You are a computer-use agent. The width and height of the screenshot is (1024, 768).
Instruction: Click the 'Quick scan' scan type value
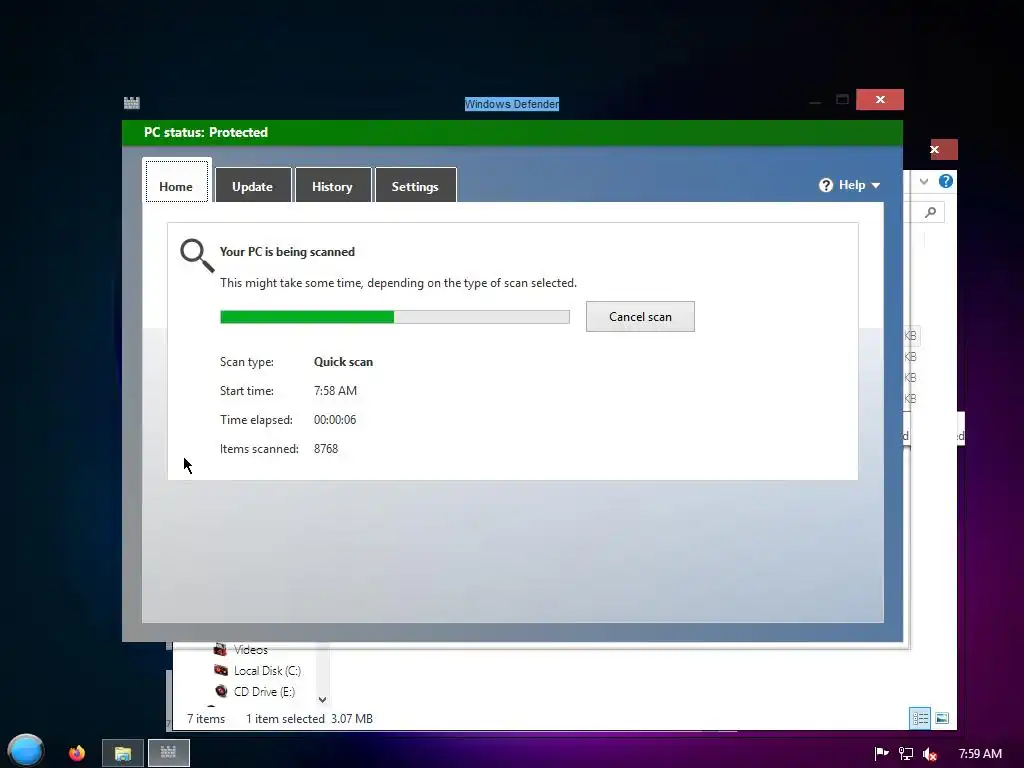344,362
